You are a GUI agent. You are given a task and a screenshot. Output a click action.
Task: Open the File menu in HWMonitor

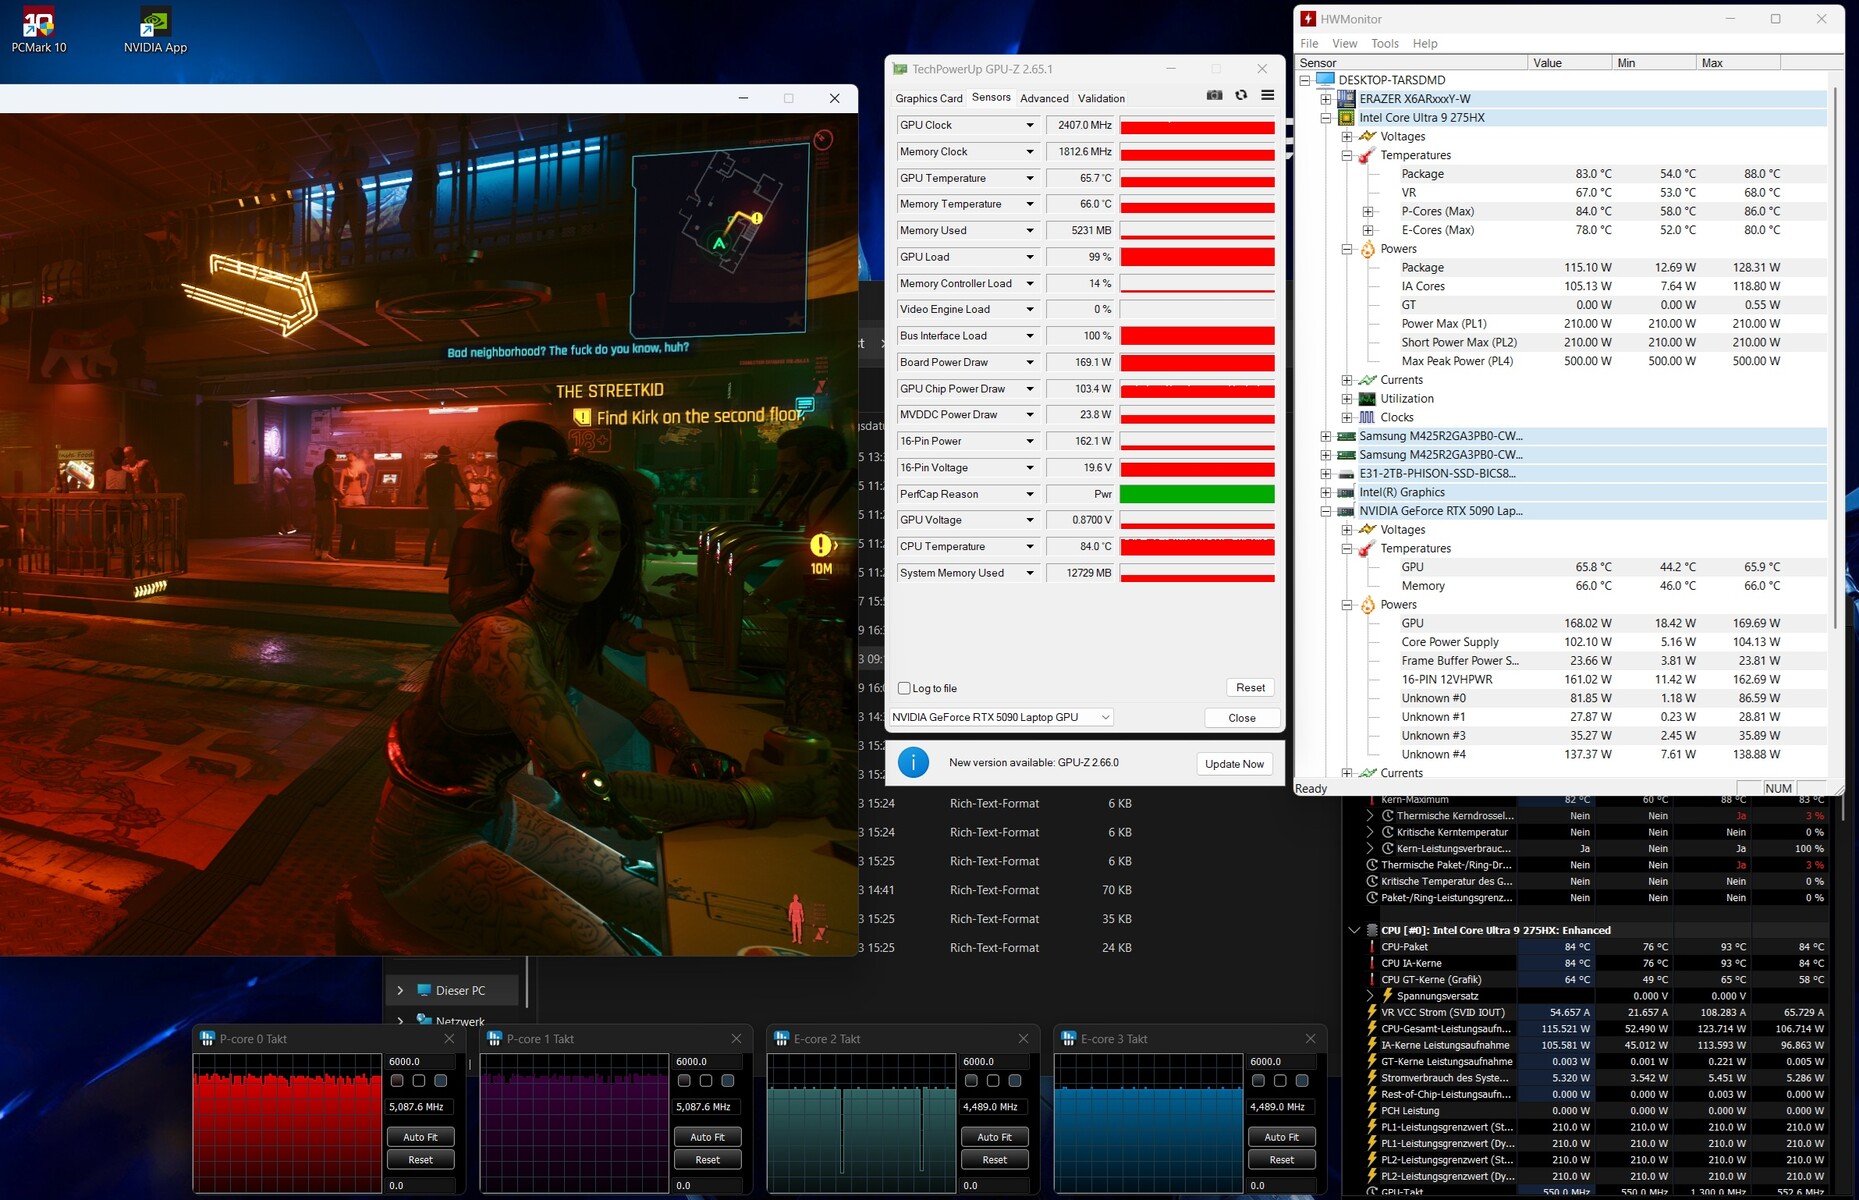click(x=1309, y=44)
